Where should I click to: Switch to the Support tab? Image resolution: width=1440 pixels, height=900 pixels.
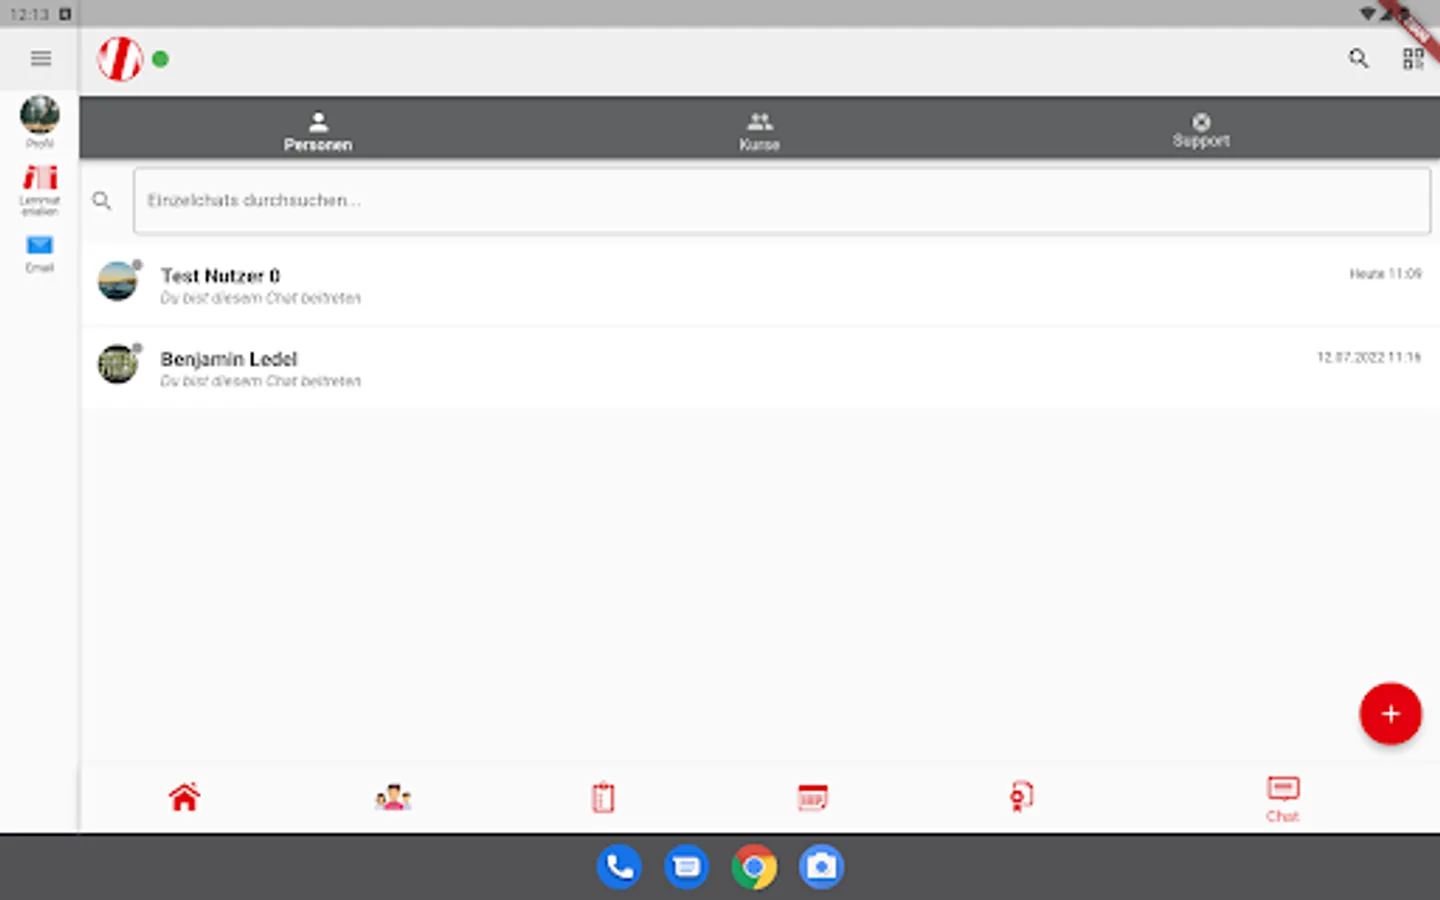click(1201, 131)
